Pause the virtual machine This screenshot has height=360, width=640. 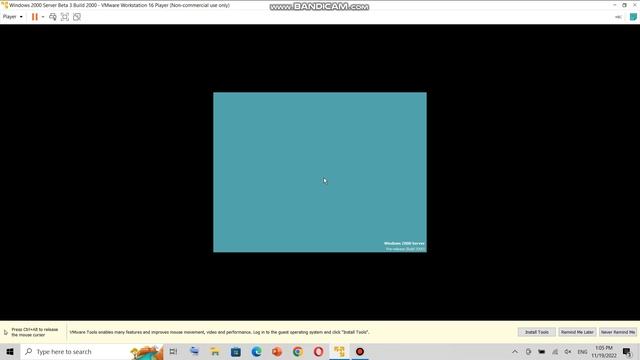click(35, 17)
